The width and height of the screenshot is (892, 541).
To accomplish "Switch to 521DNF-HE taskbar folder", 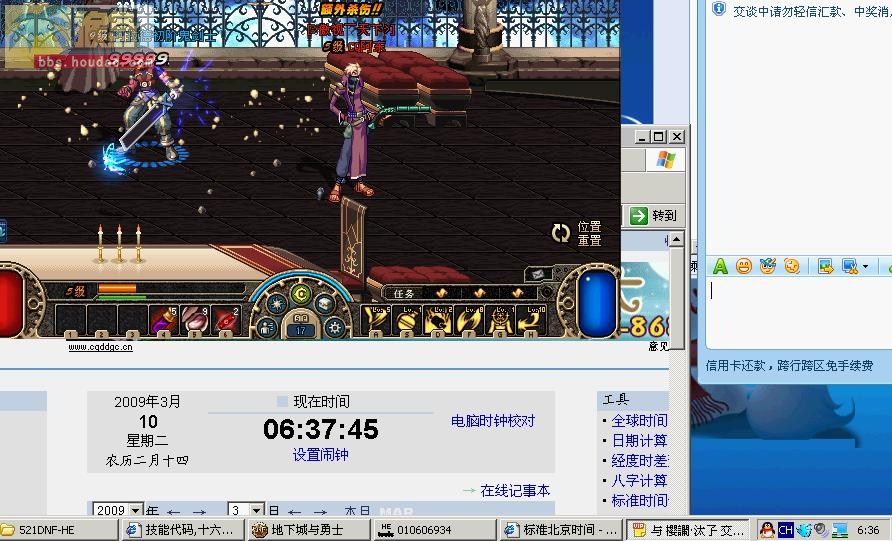I will click(59, 530).
